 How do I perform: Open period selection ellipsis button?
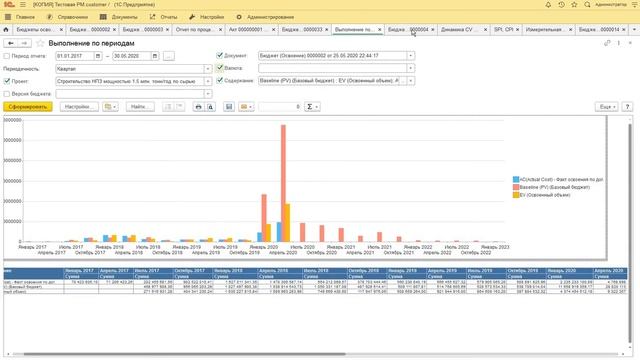(169, 56)
